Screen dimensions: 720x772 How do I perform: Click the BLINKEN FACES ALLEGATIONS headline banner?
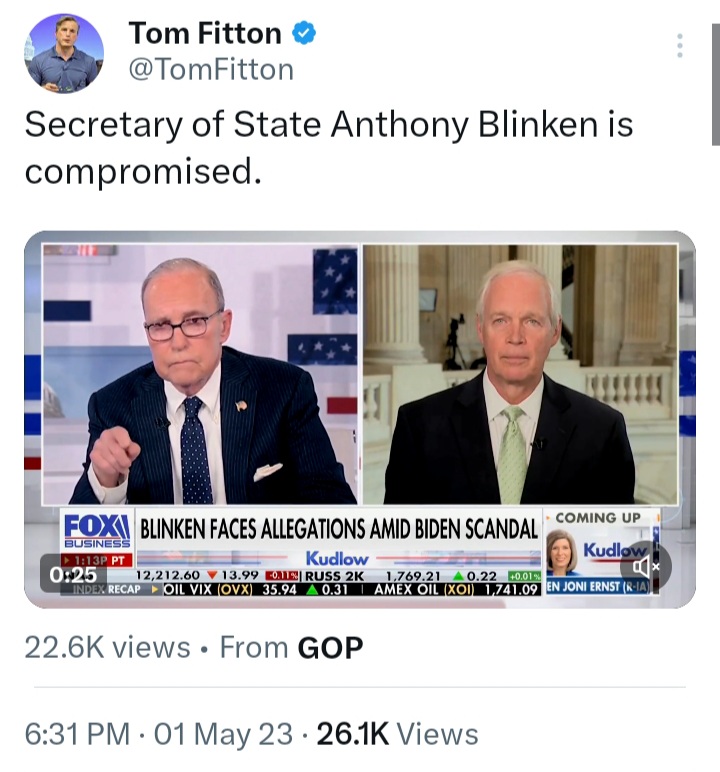[x=339, y=530]
